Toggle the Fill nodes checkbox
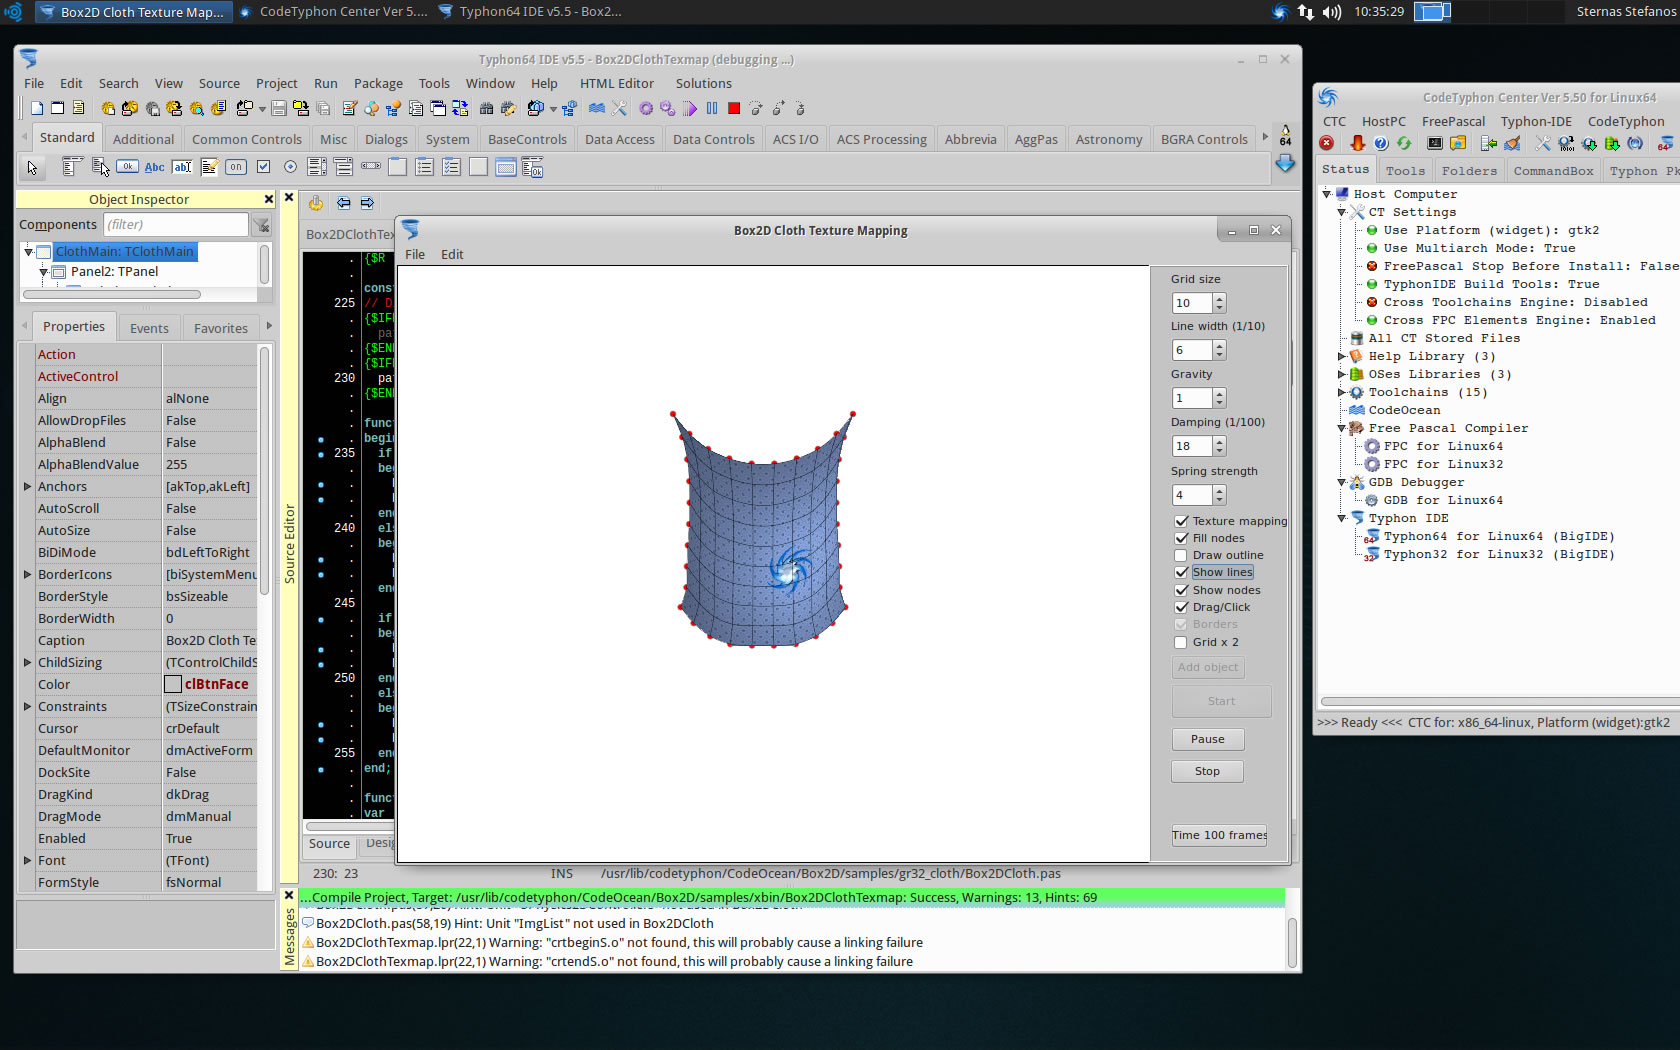The image size is (1680, 1050). (1181, 538)
